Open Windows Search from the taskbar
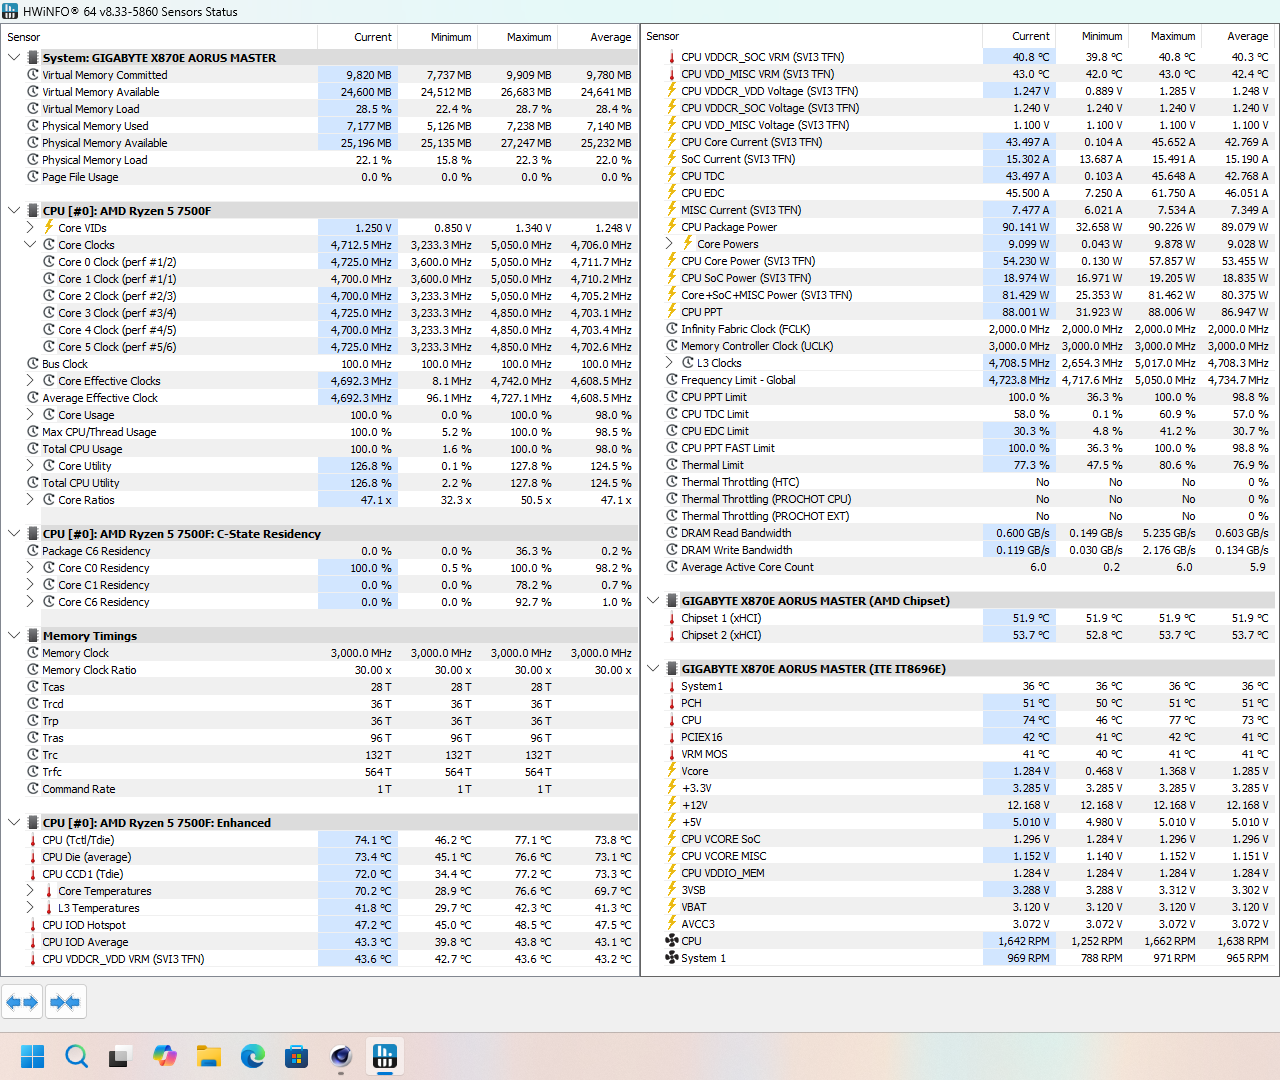Screen dimensions: 1280x1080 point(77,1056)
